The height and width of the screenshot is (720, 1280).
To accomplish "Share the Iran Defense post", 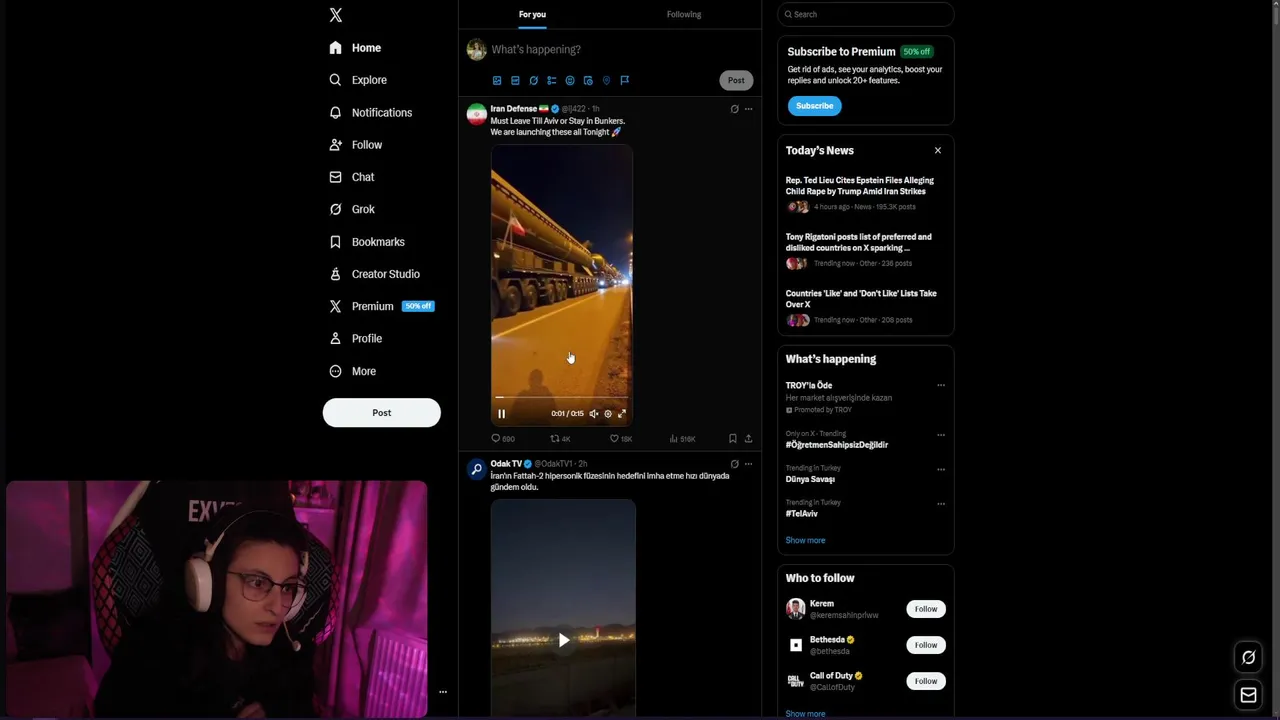I will [x=748, y=439].
